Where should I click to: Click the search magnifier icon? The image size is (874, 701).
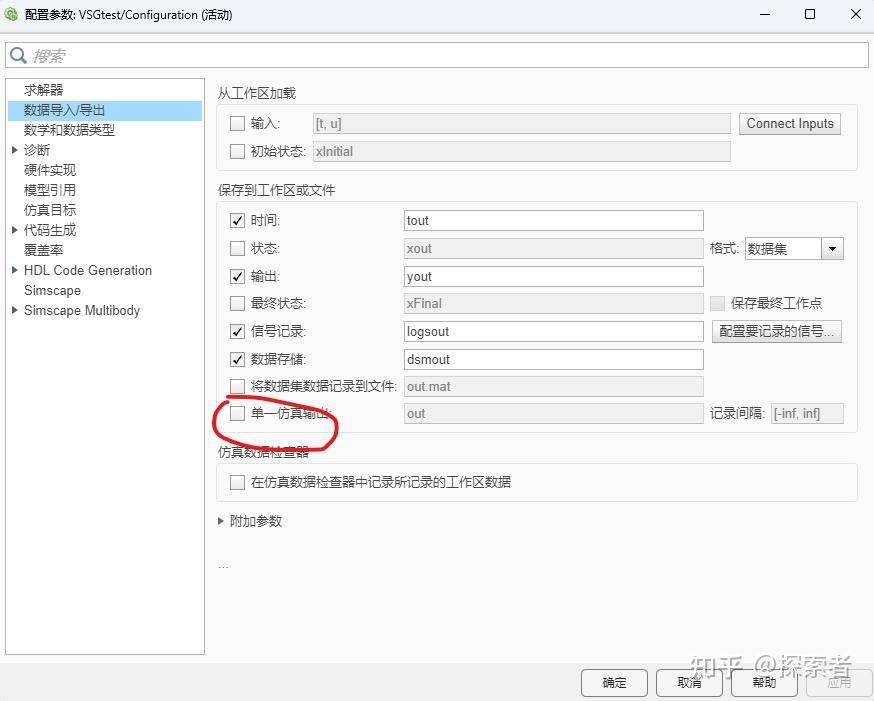18,55
